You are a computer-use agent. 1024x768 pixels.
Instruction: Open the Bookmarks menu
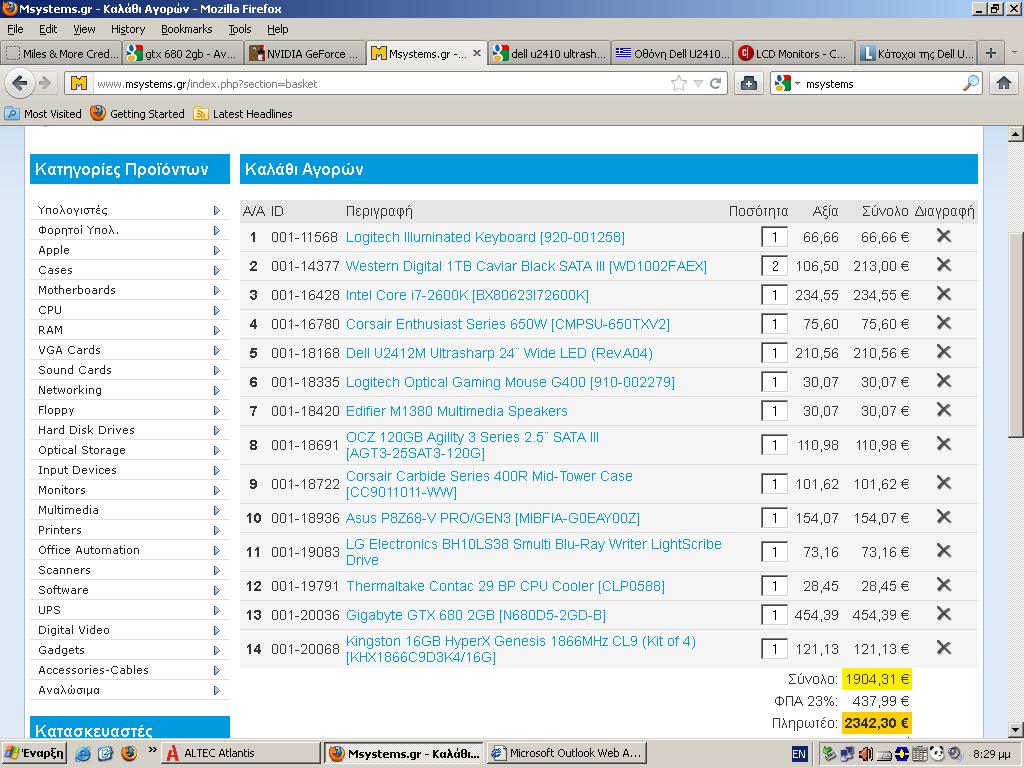tap(187, 29)
